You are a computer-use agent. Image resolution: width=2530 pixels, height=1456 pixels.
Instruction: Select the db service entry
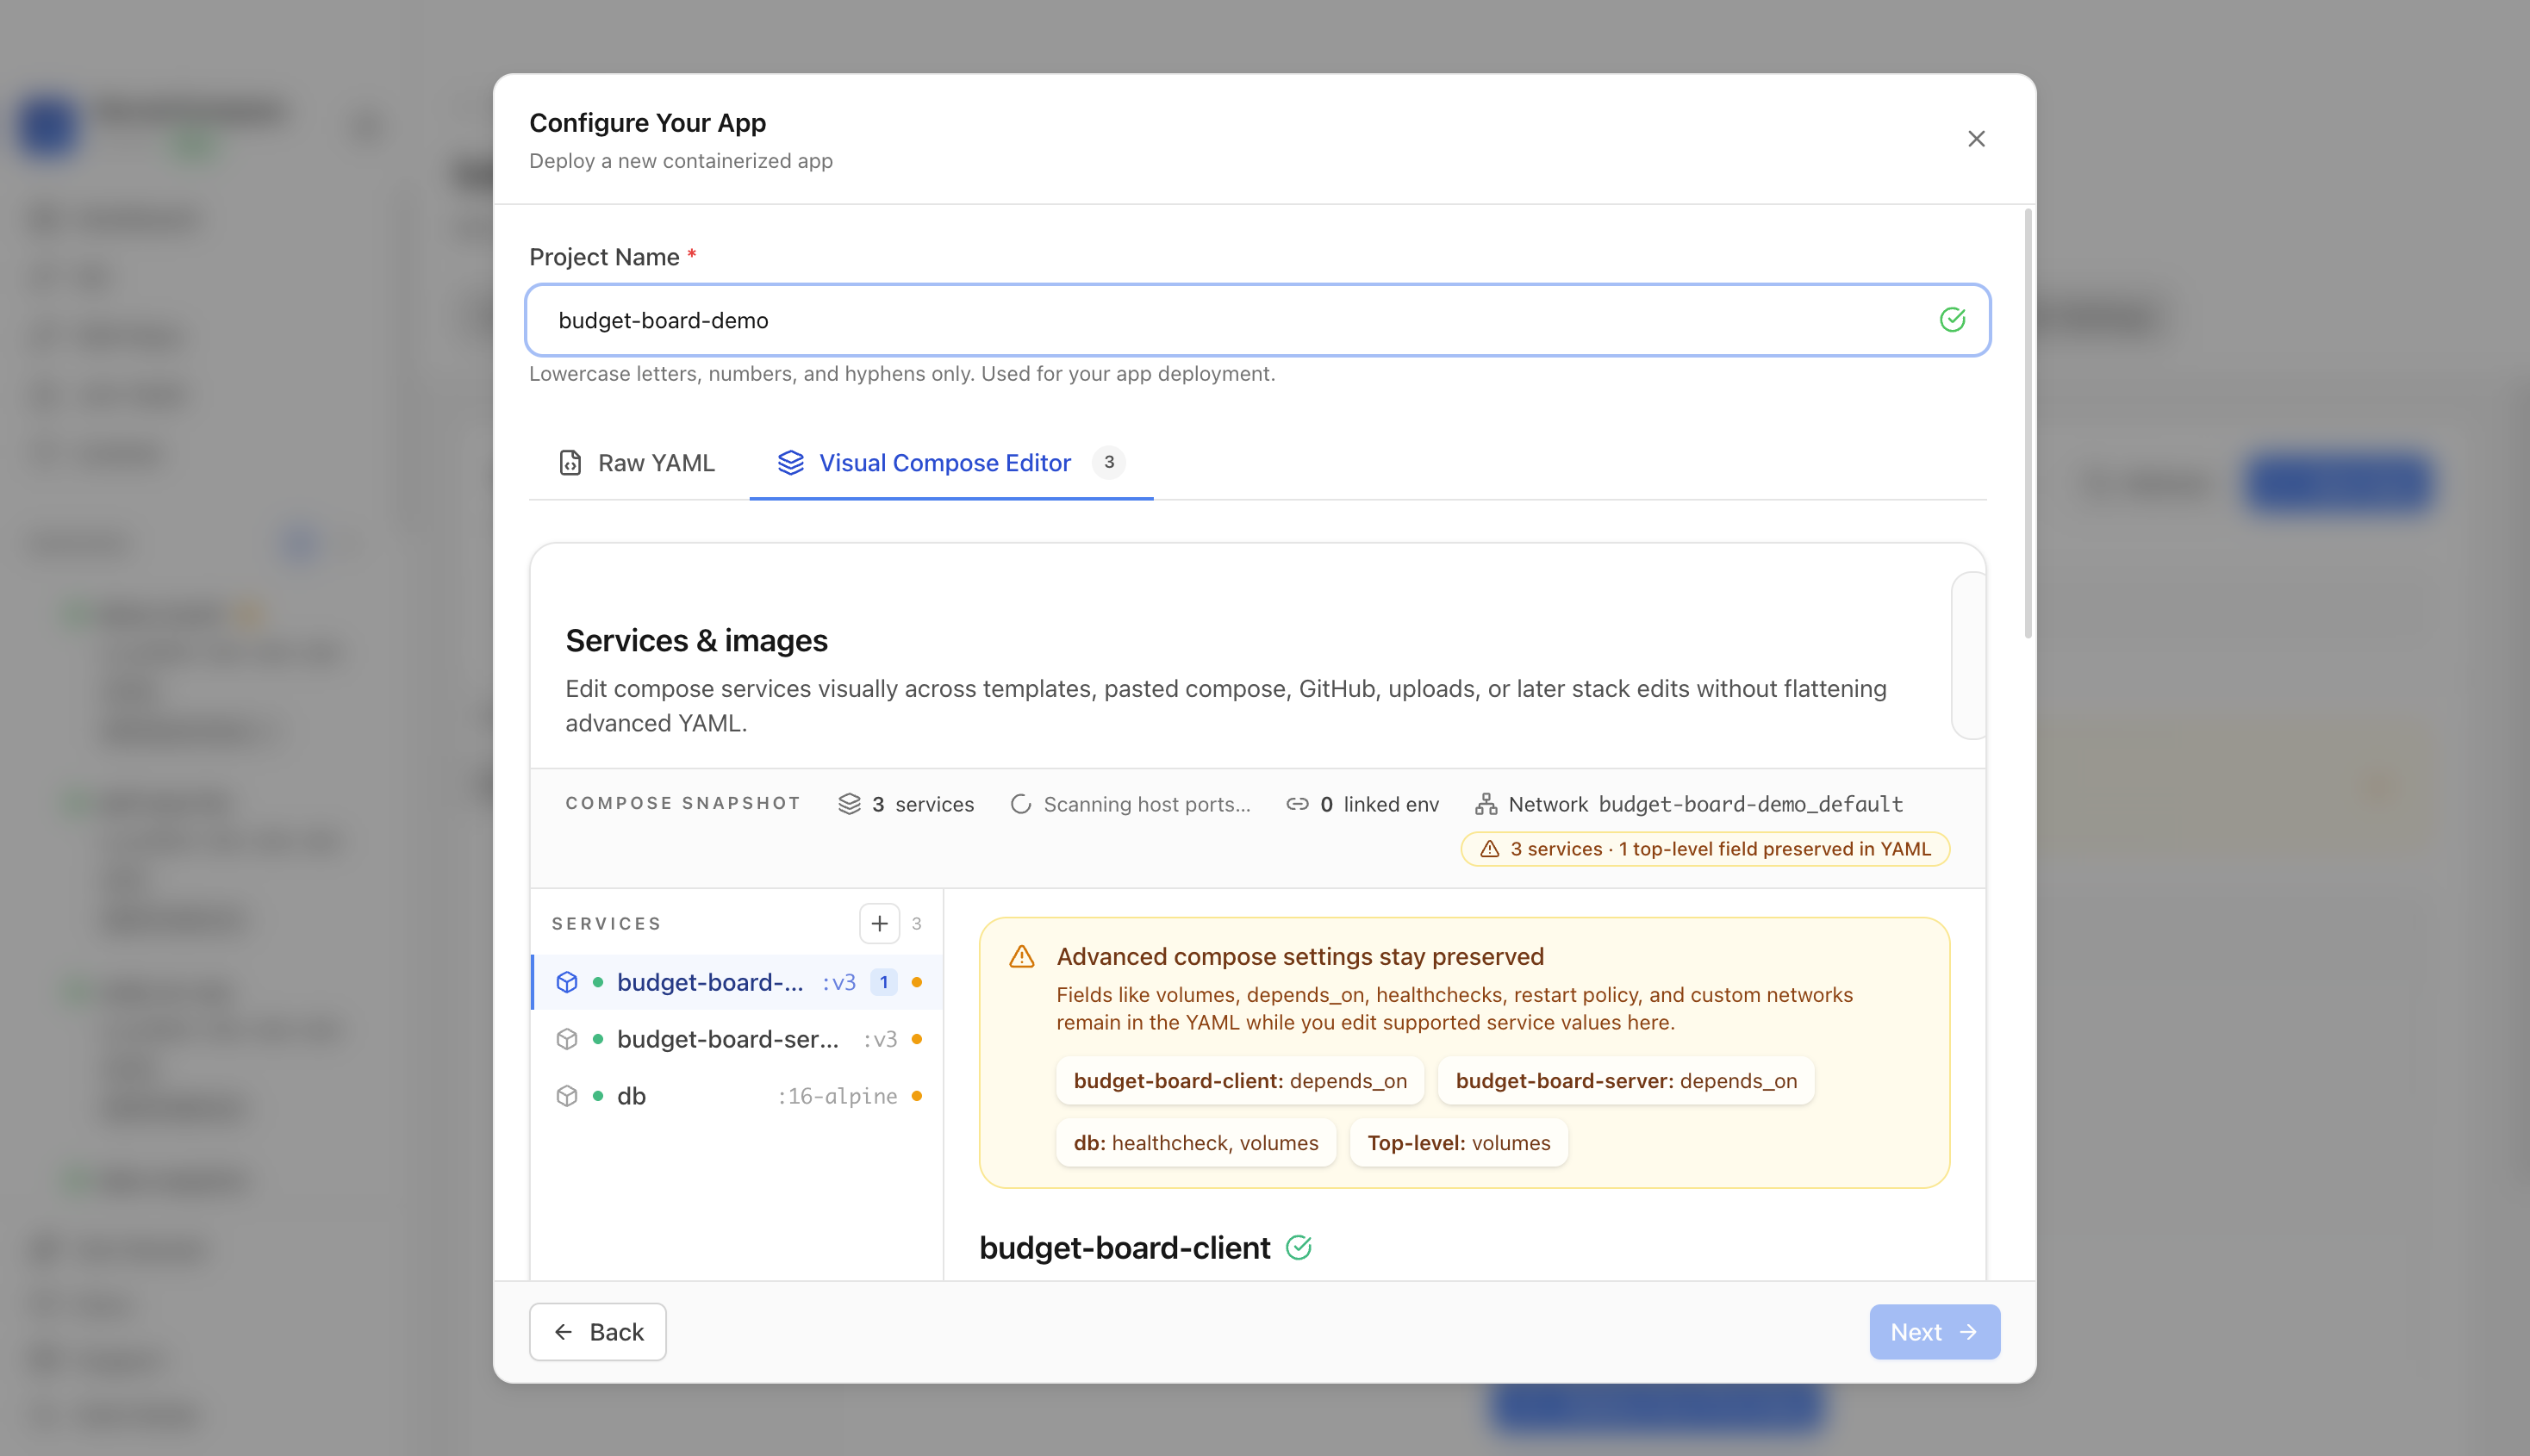[737, 1096]
